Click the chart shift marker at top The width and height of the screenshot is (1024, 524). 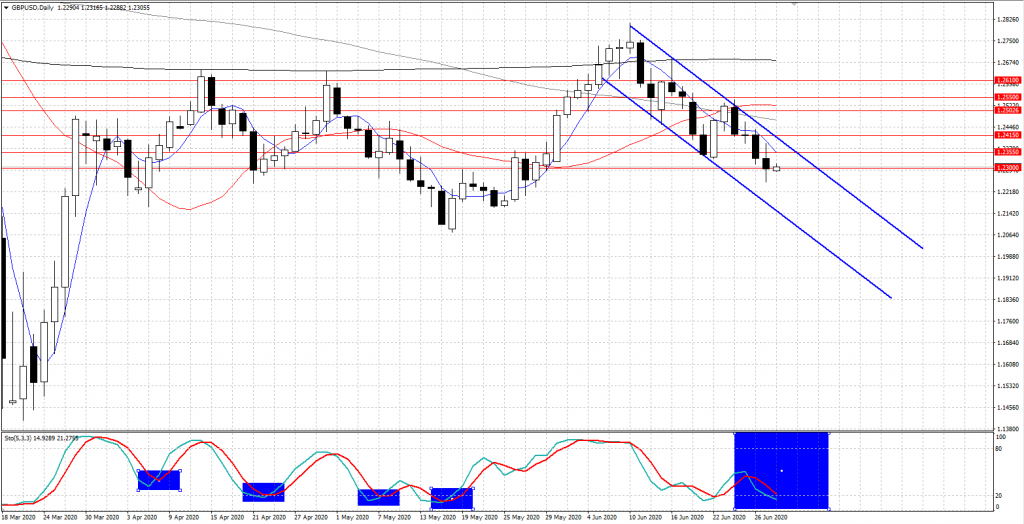(x=795, y=4)
